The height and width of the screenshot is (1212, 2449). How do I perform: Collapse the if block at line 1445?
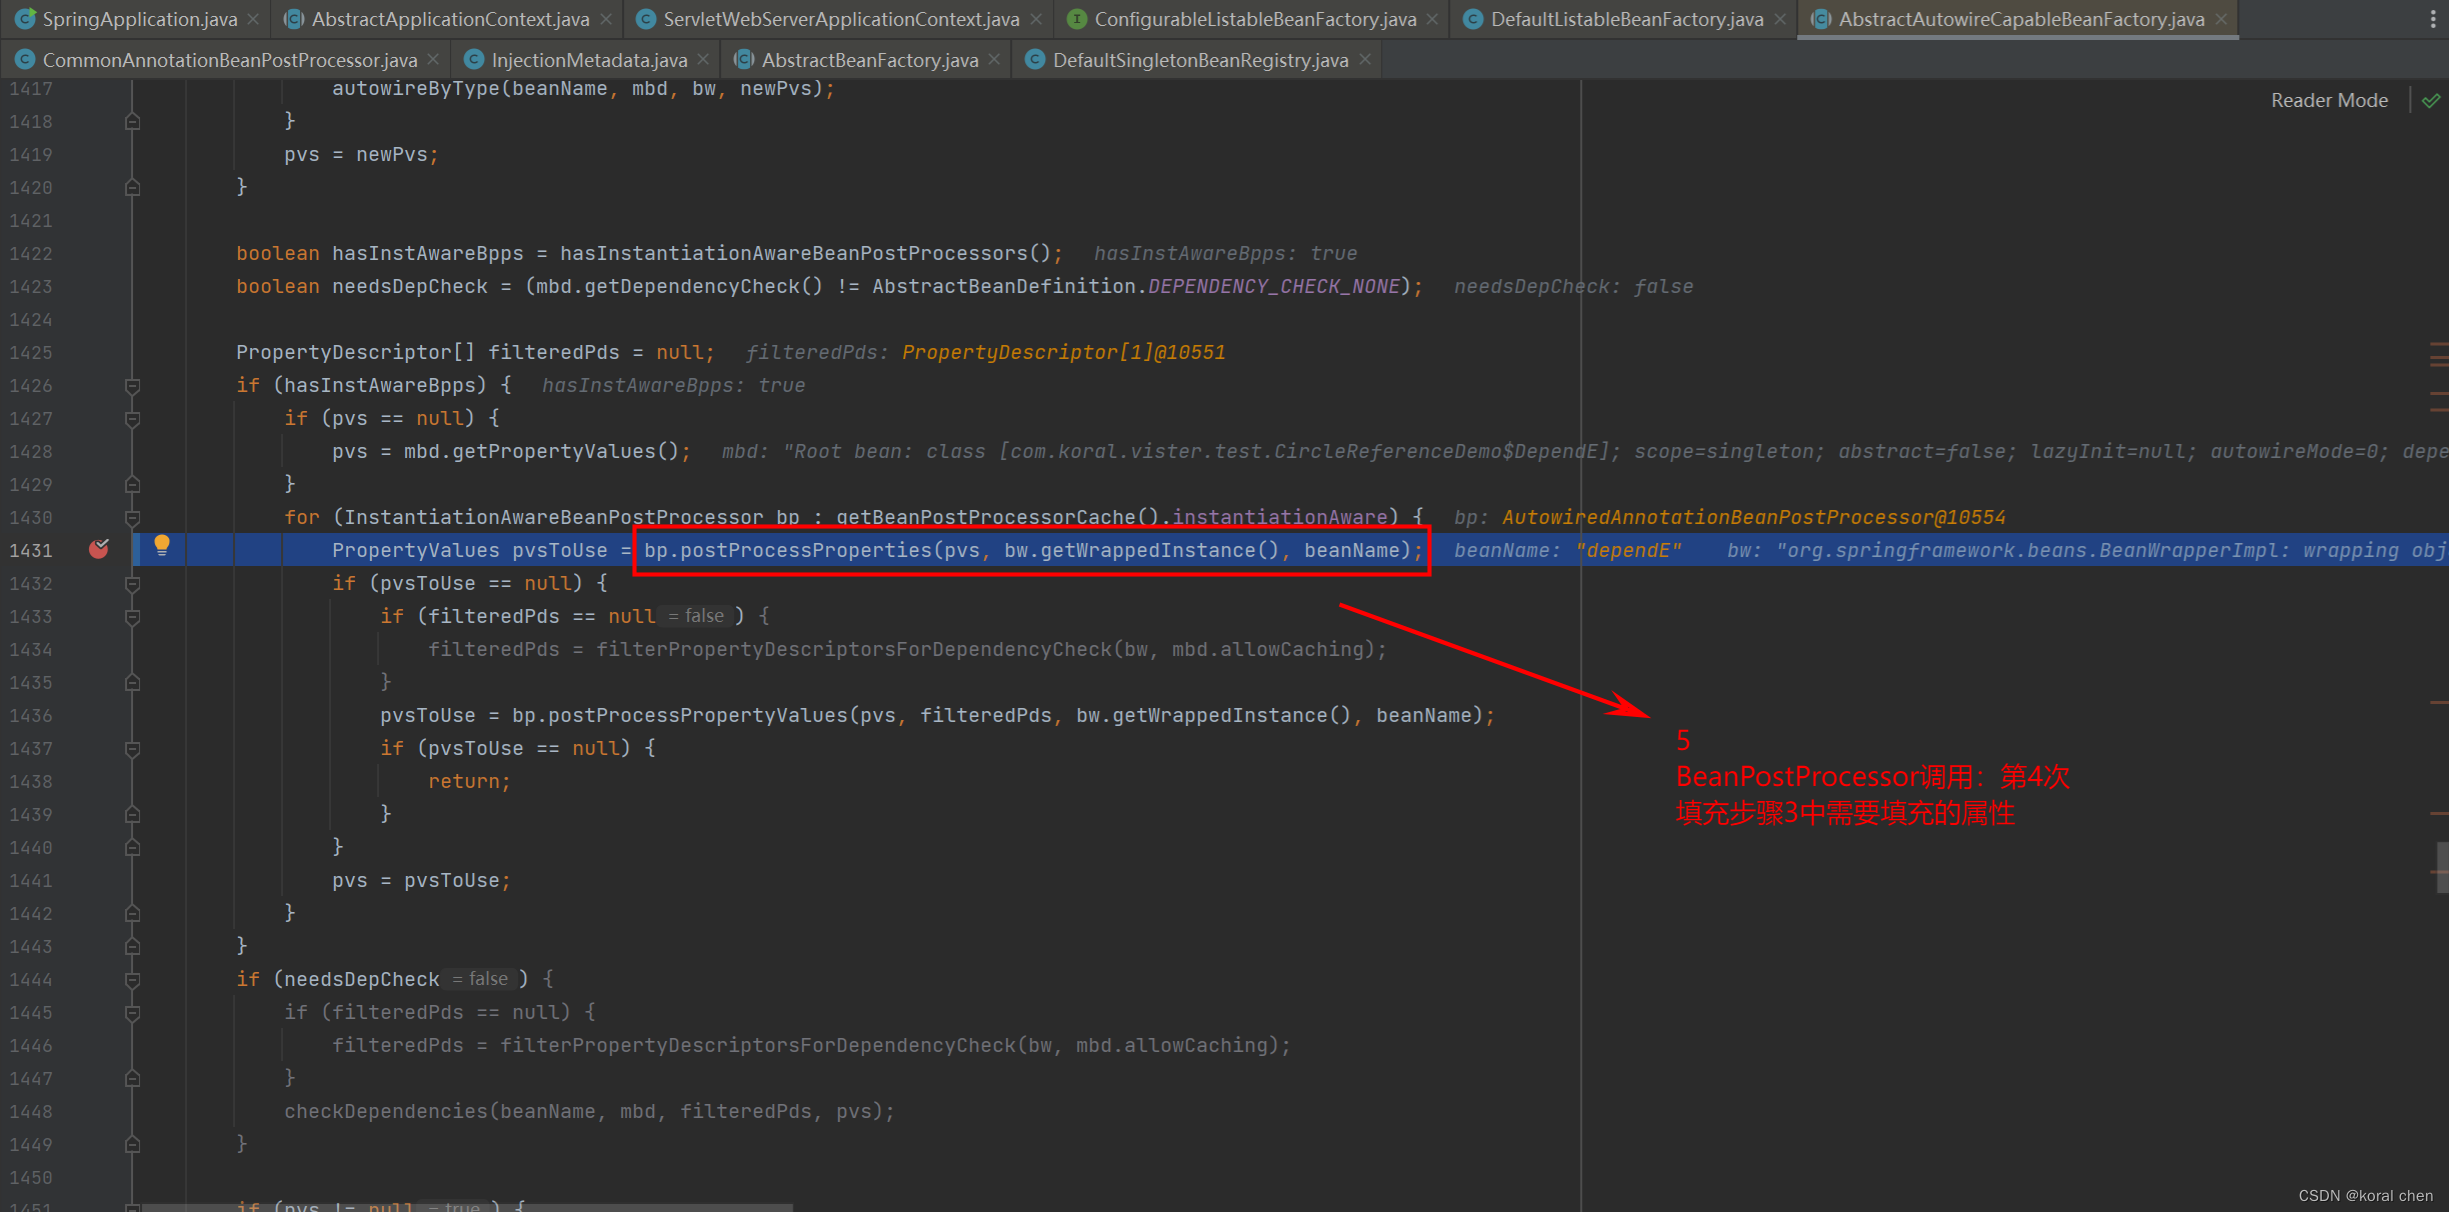coord(132,1013)
